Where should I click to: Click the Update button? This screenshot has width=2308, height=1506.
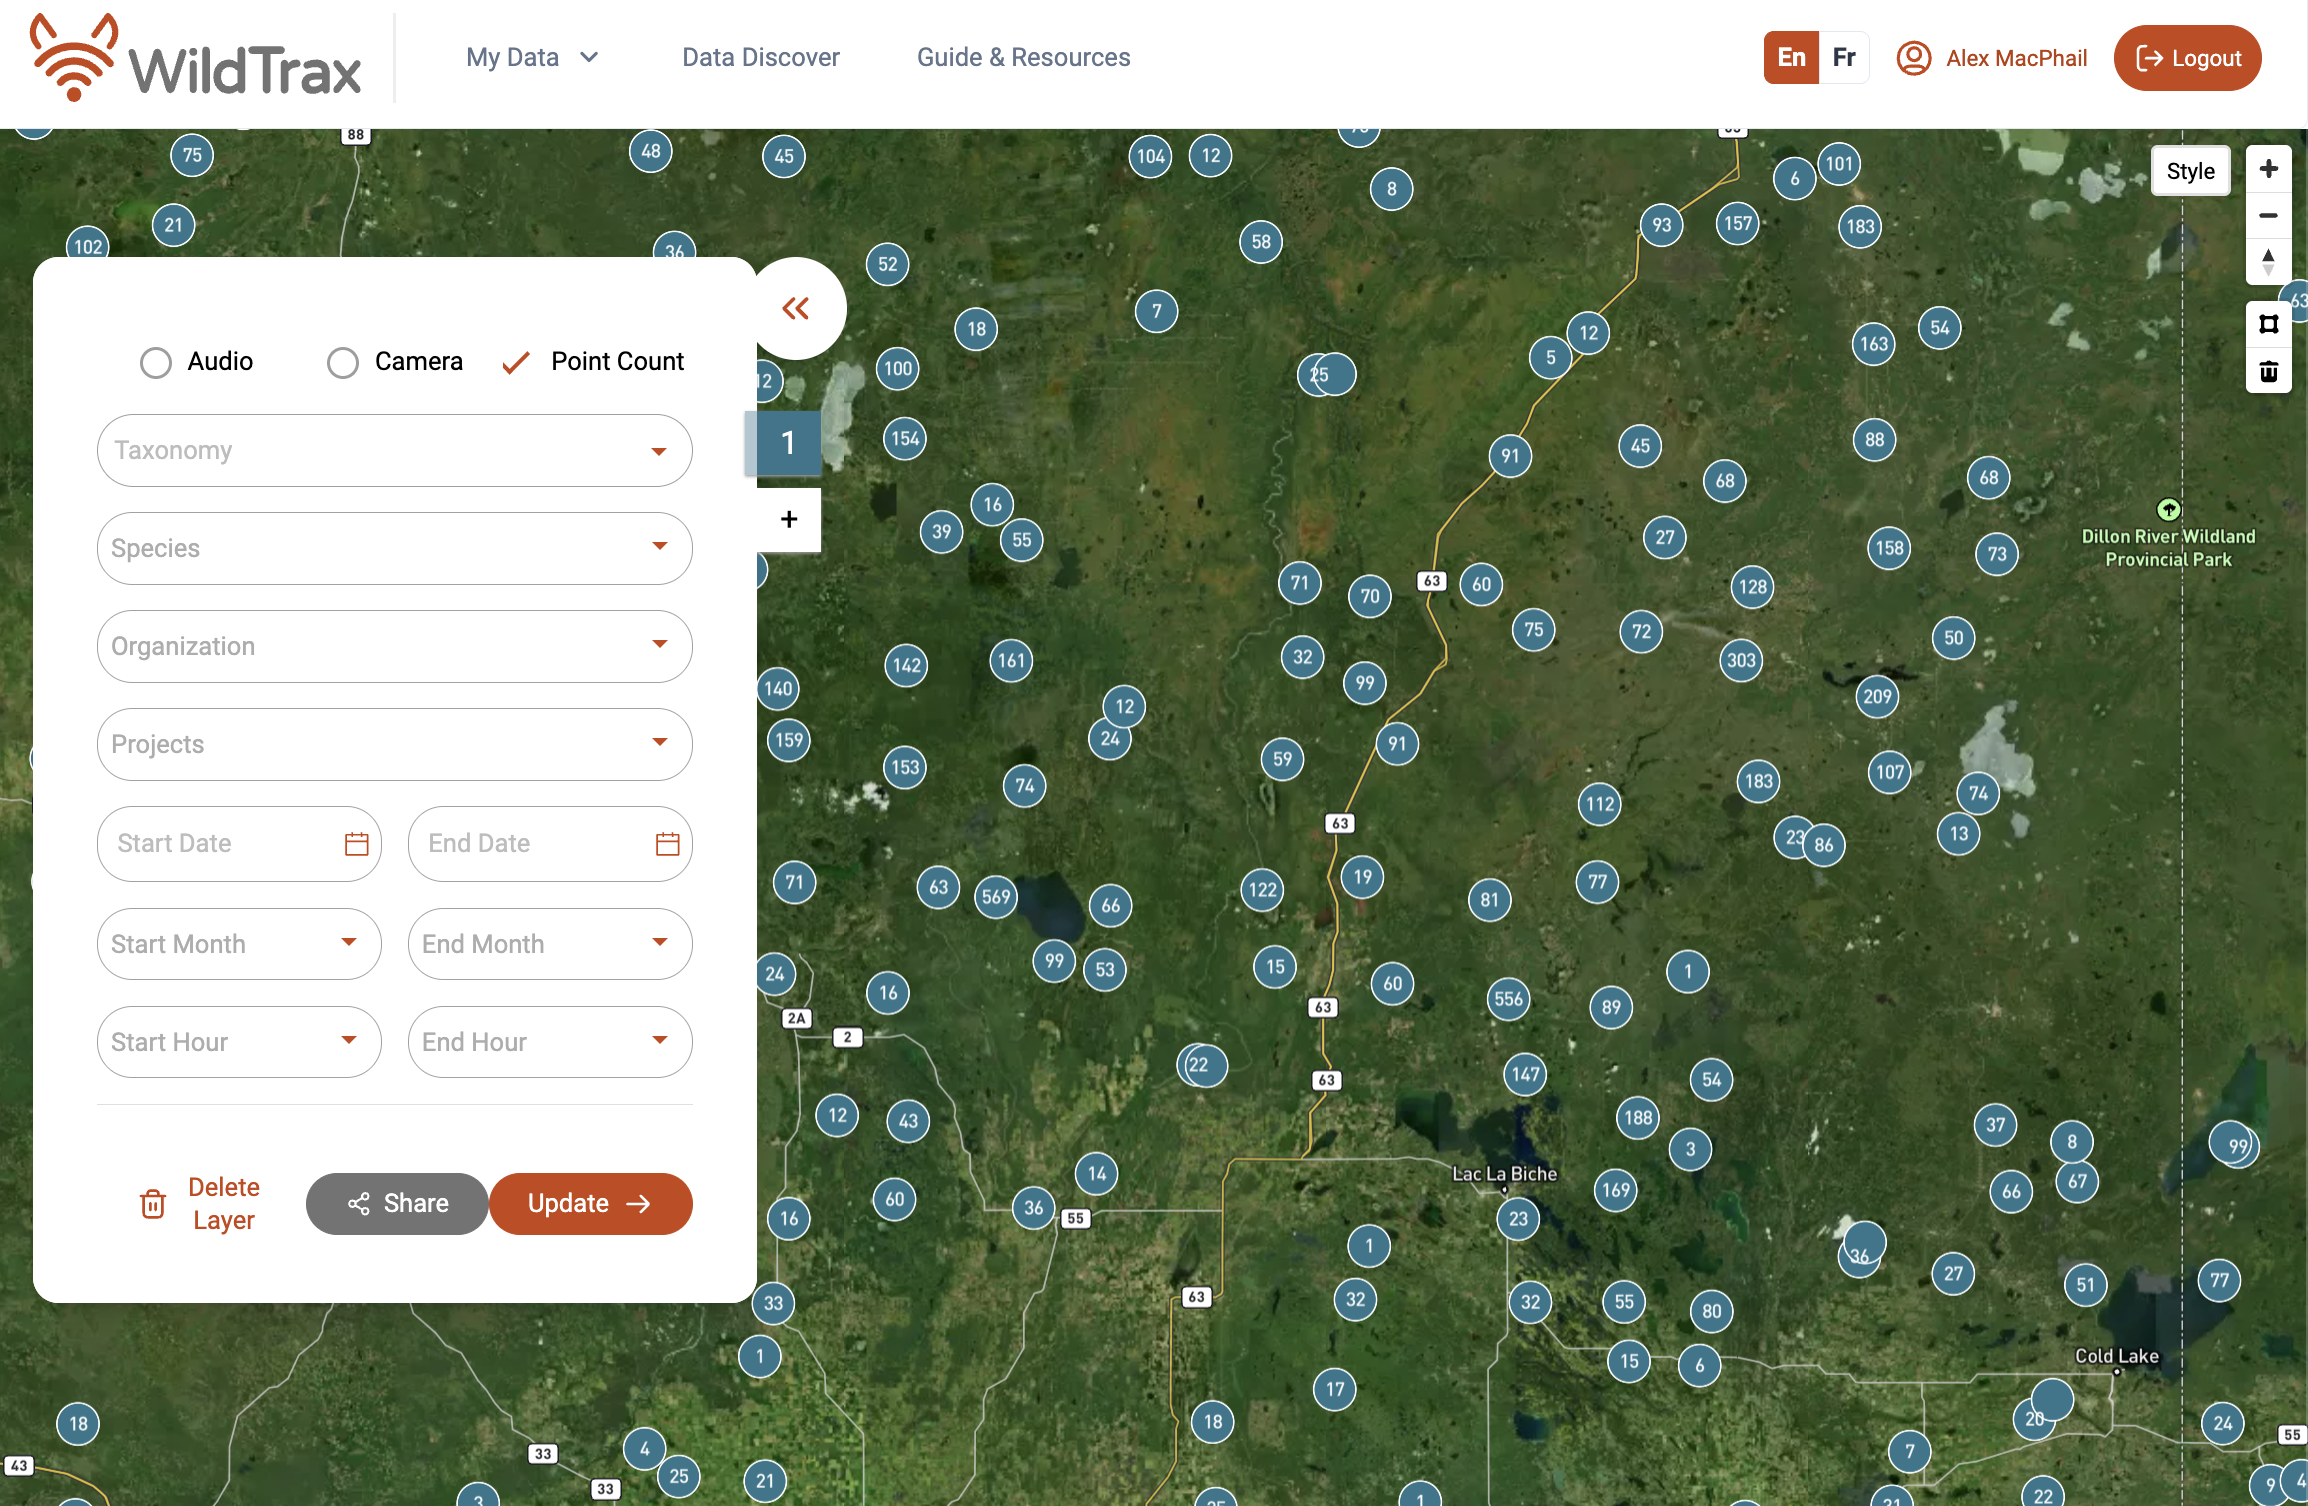(x=590, y=1203)
